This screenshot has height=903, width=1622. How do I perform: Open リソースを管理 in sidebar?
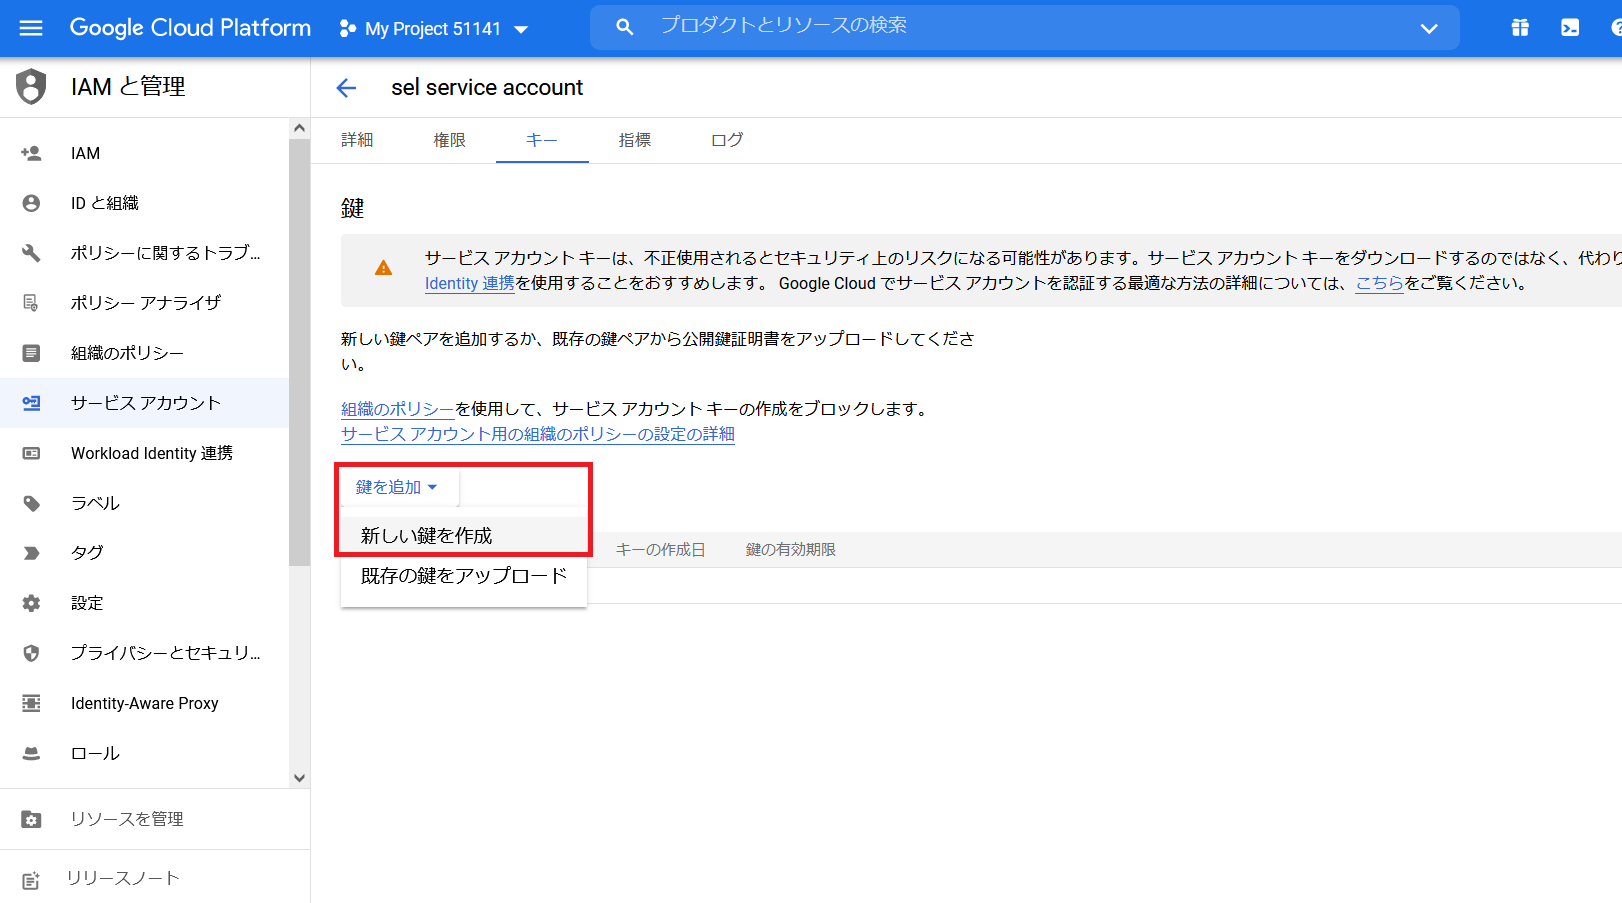[x=155, y=819]
